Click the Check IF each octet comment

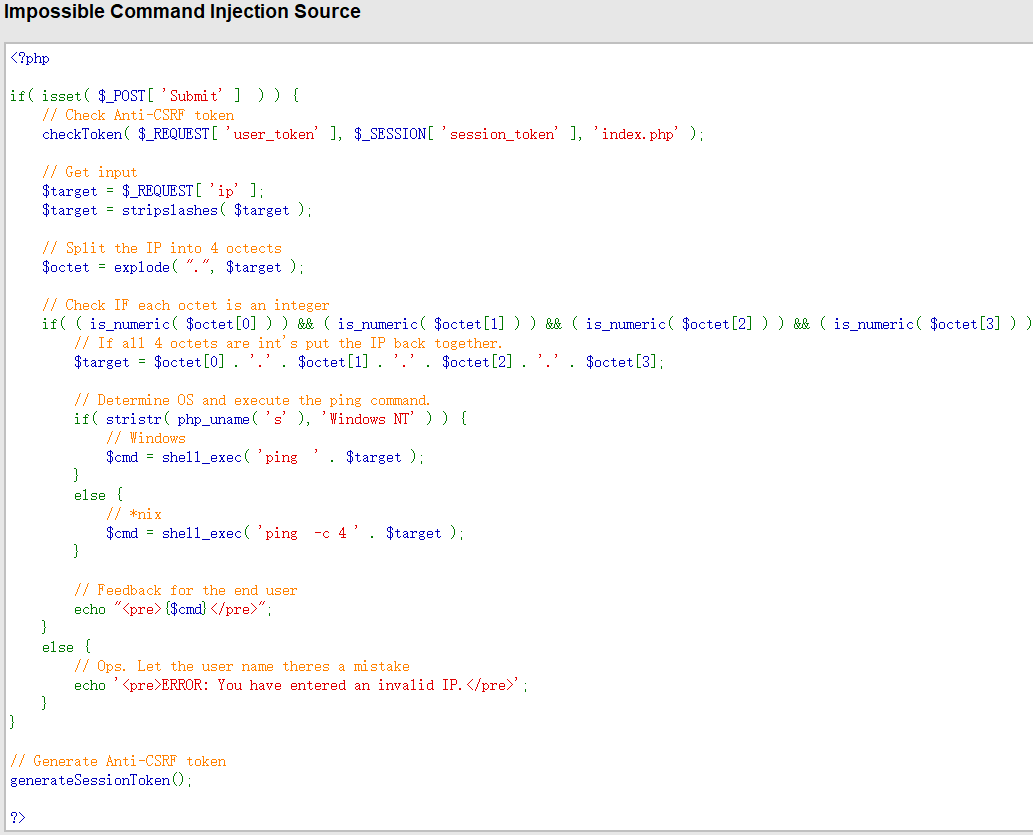point(186,305)
